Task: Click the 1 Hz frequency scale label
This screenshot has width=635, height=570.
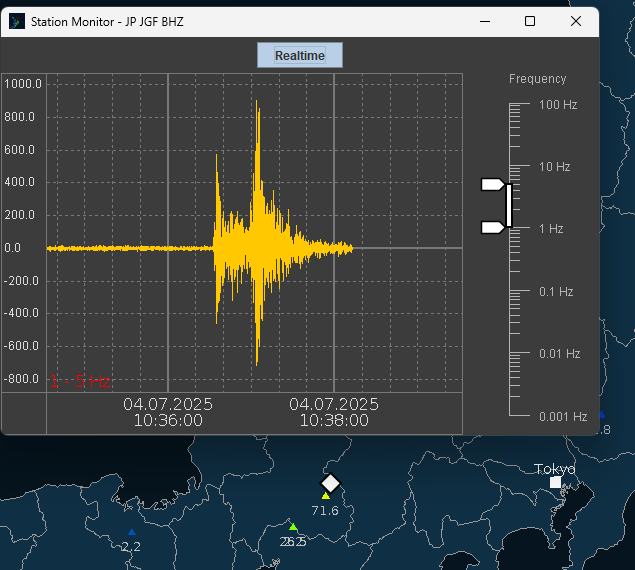Action: [x=551, y=229]
